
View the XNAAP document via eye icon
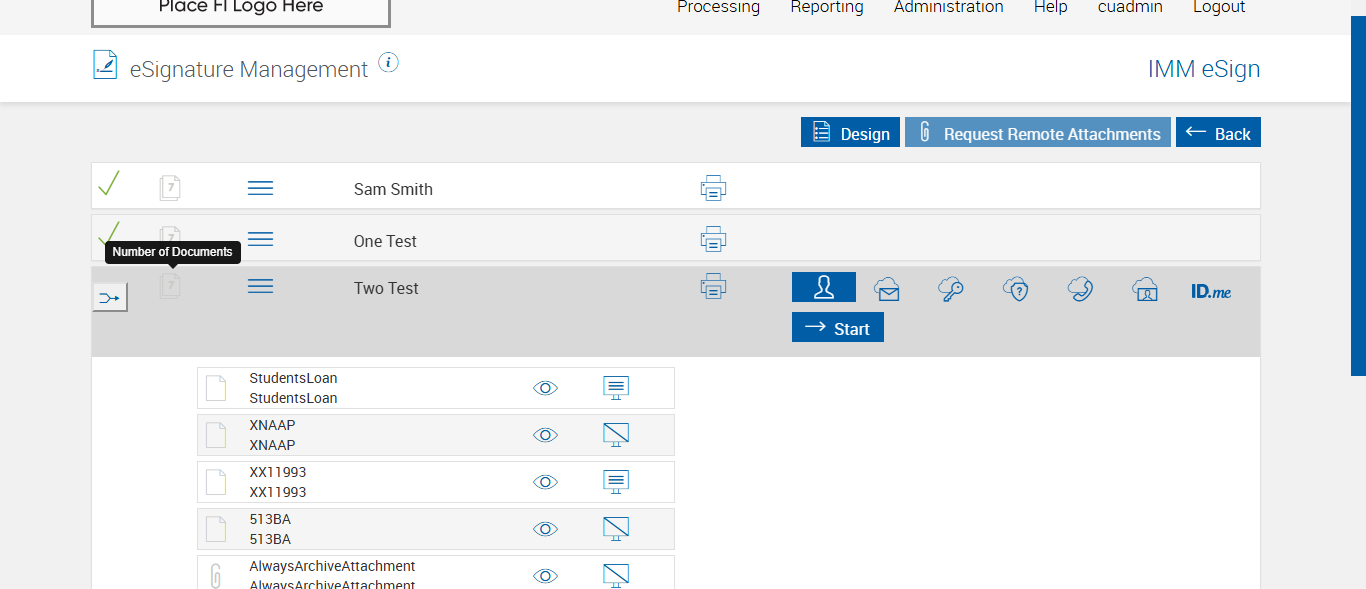click(545, 435)
